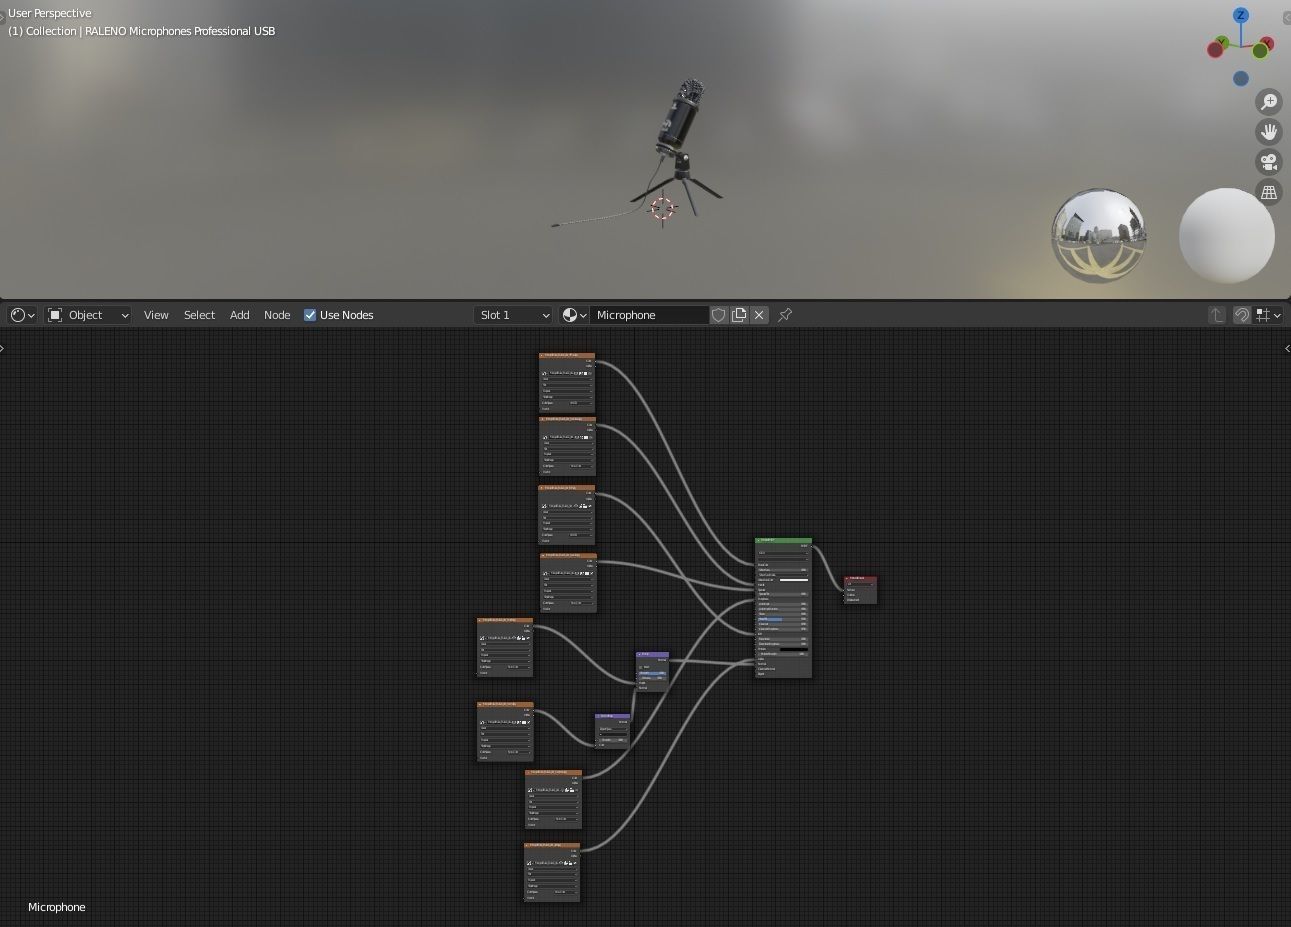
Task: Select the bottommost Image Texture node header
Action: pos(552,845)
